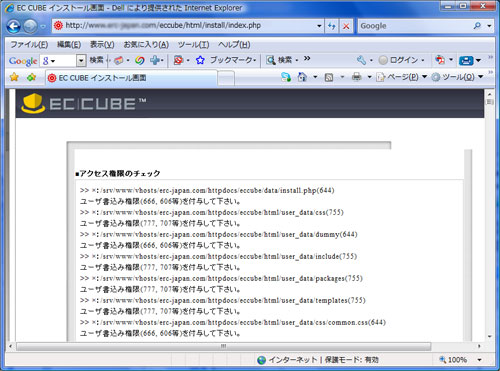Click the magnifier icon in search box
500x371 pixels.
(477, 26)
